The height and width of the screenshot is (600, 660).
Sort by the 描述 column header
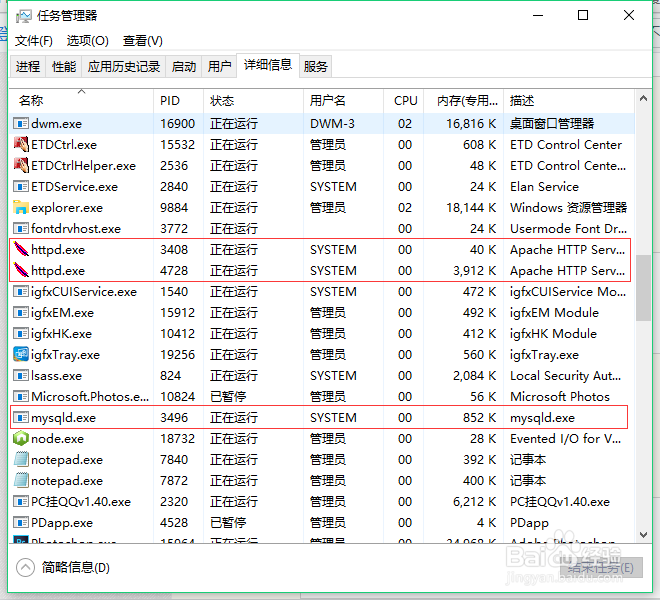pos(569,101)
